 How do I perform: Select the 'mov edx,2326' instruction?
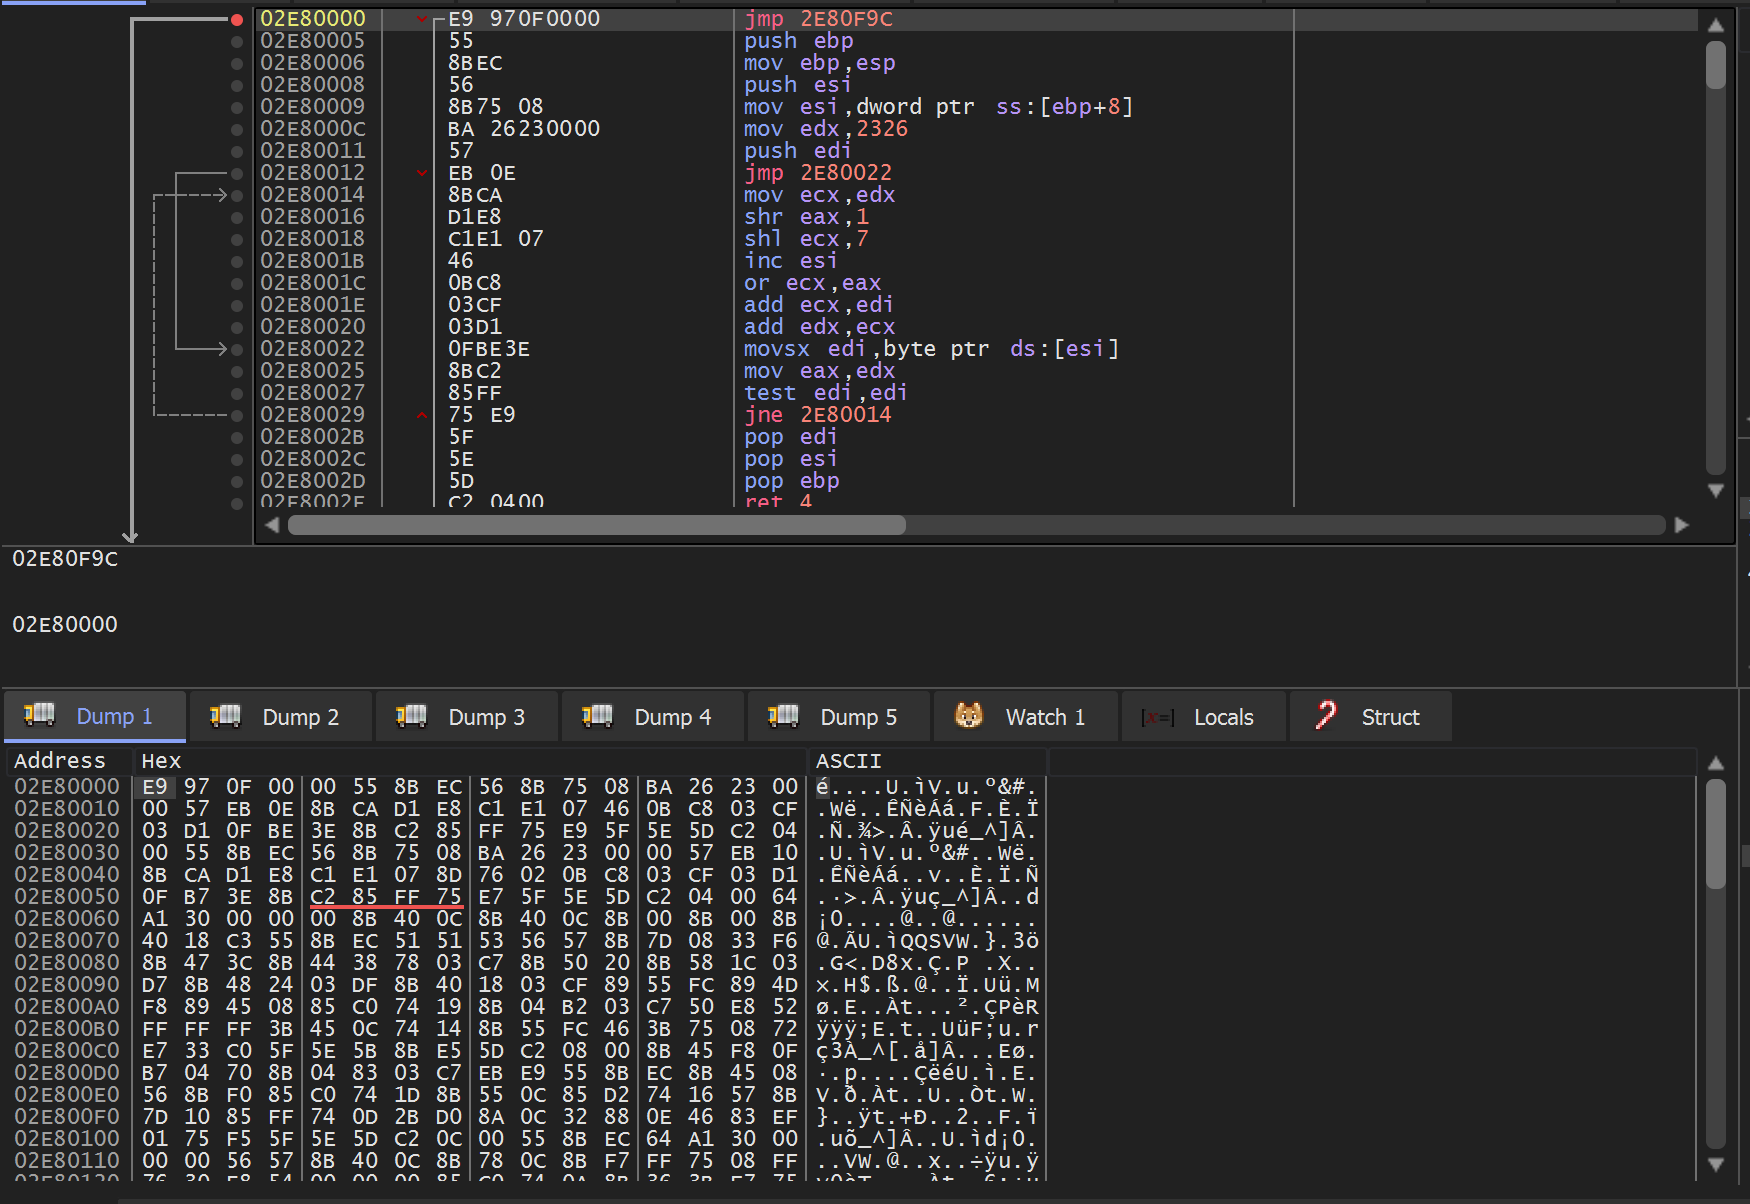point(826,129)
